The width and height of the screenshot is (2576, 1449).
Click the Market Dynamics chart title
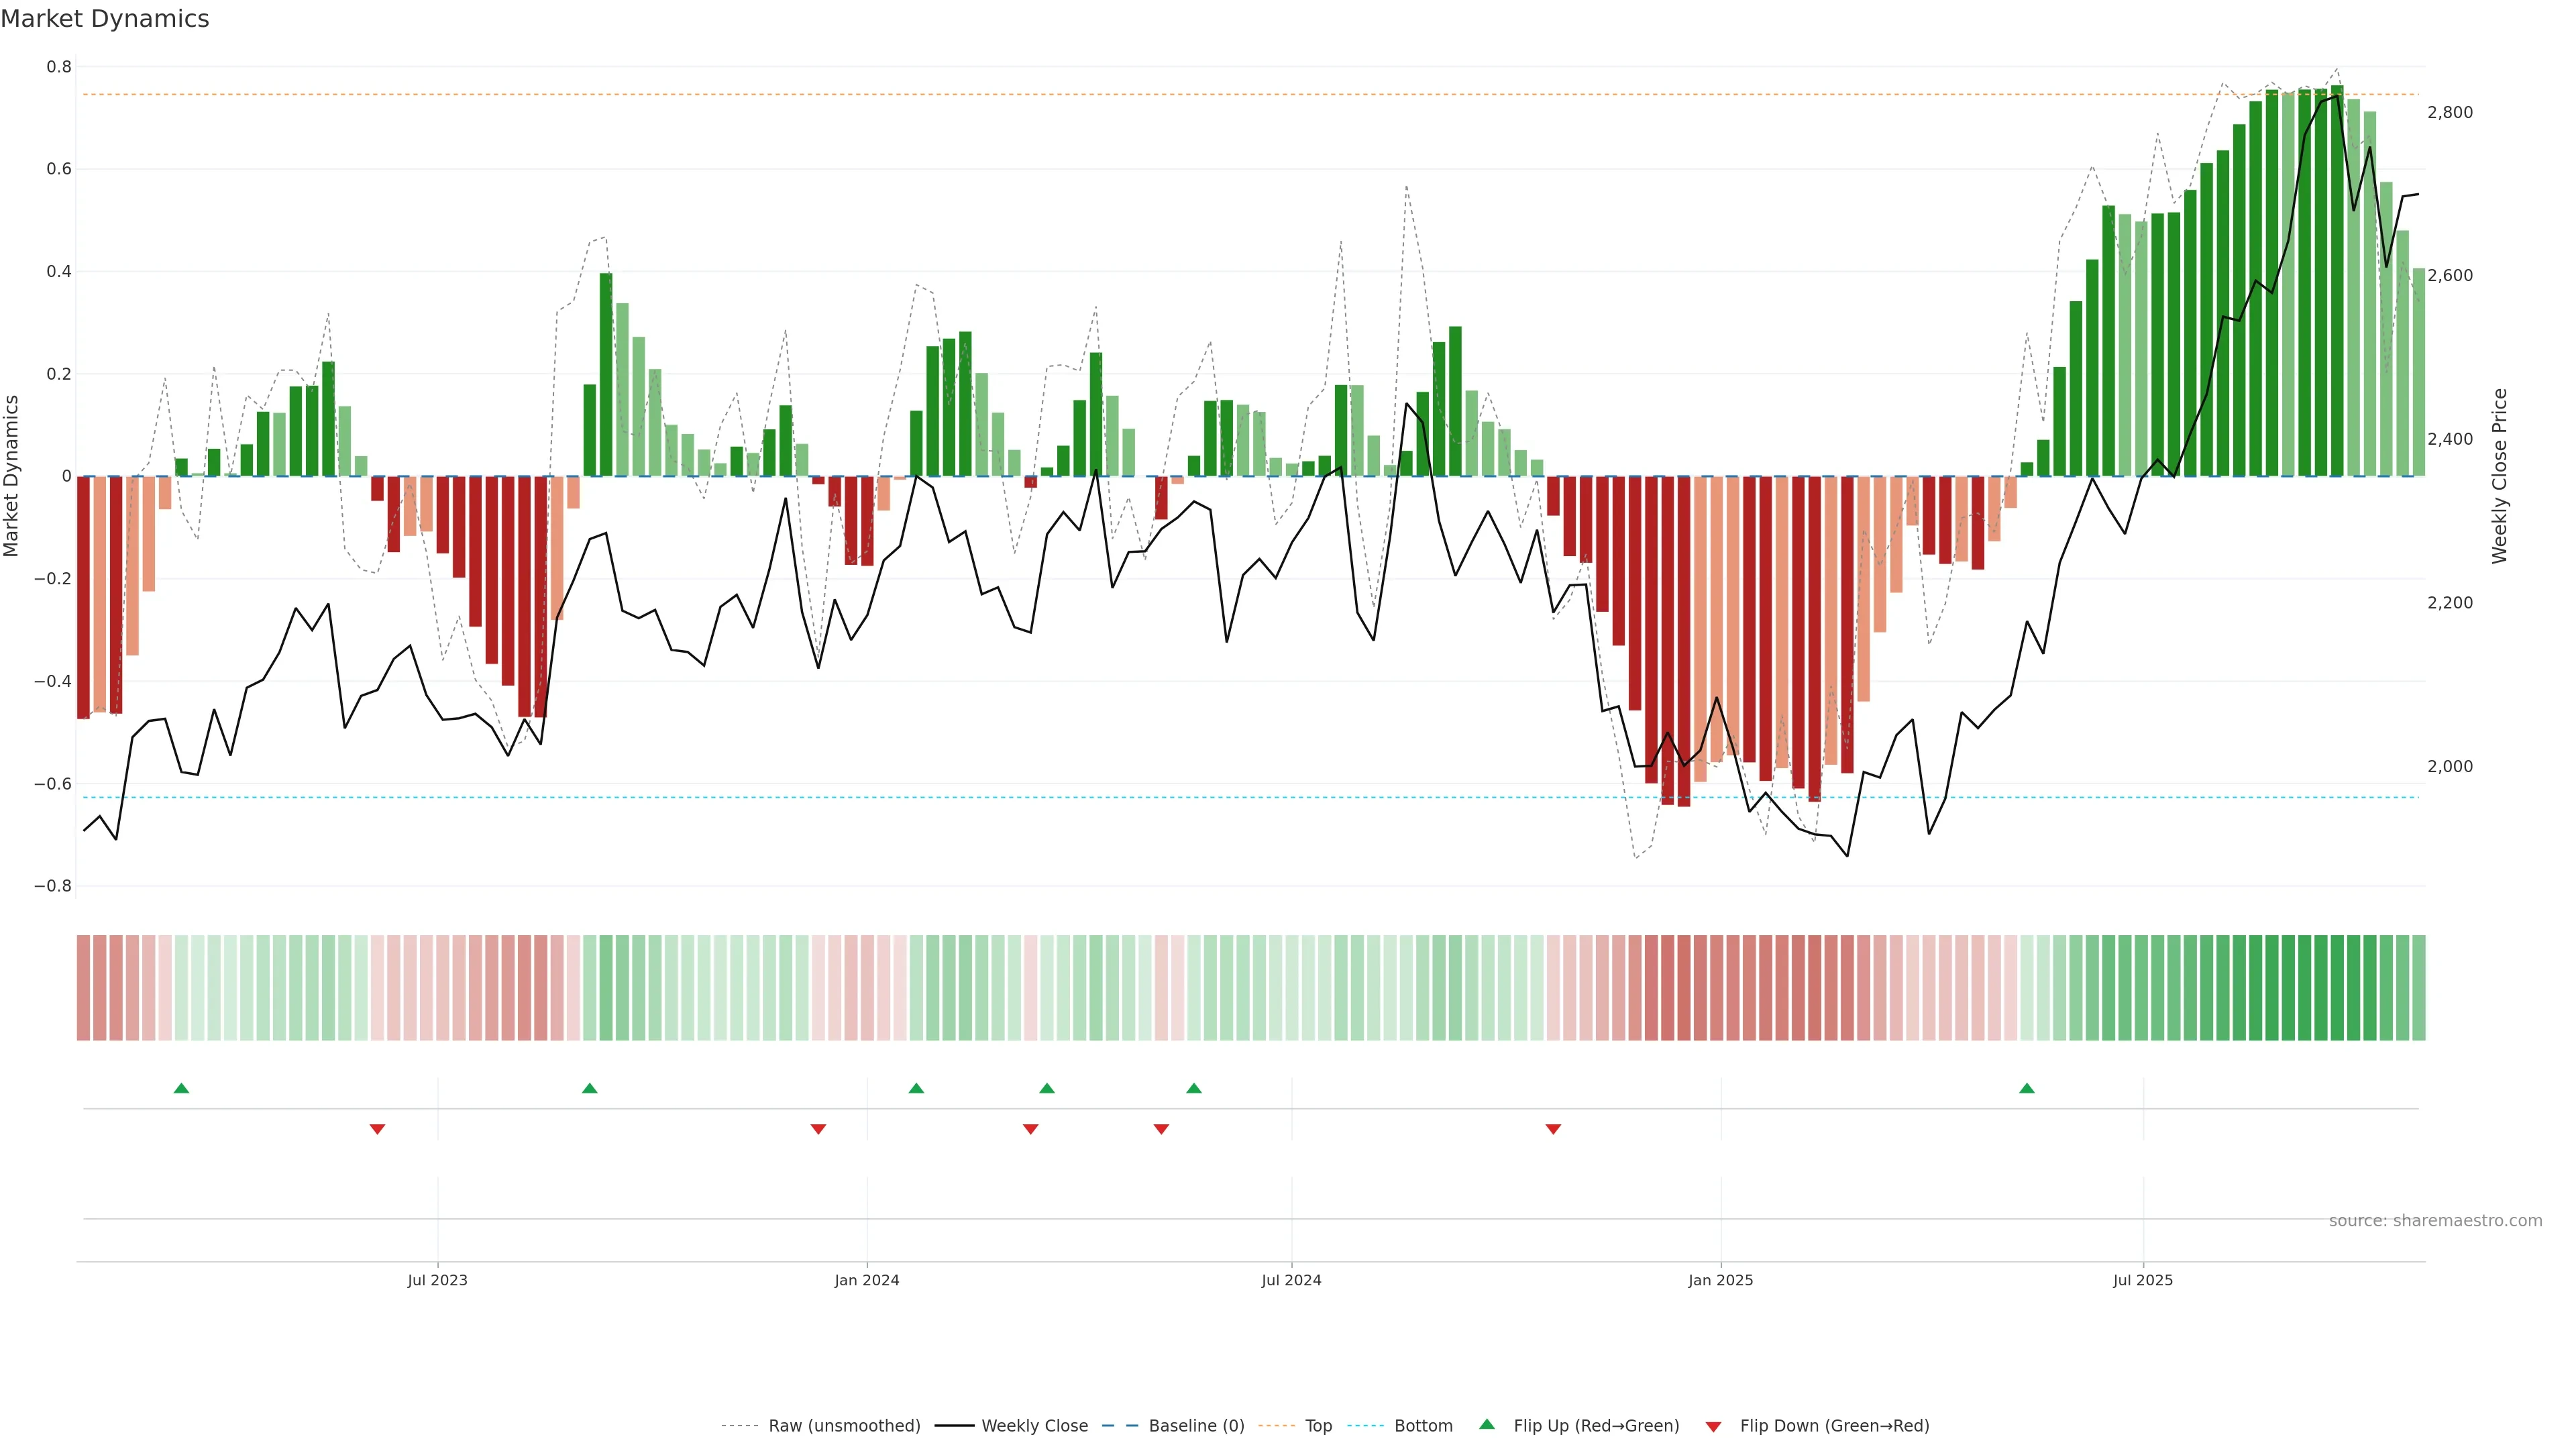point(105,19)
